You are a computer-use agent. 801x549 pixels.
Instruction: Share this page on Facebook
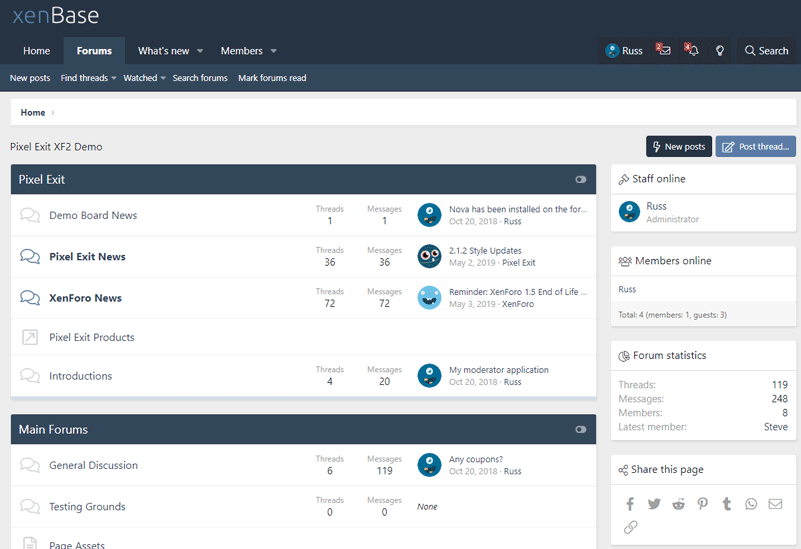pos(630,504)
